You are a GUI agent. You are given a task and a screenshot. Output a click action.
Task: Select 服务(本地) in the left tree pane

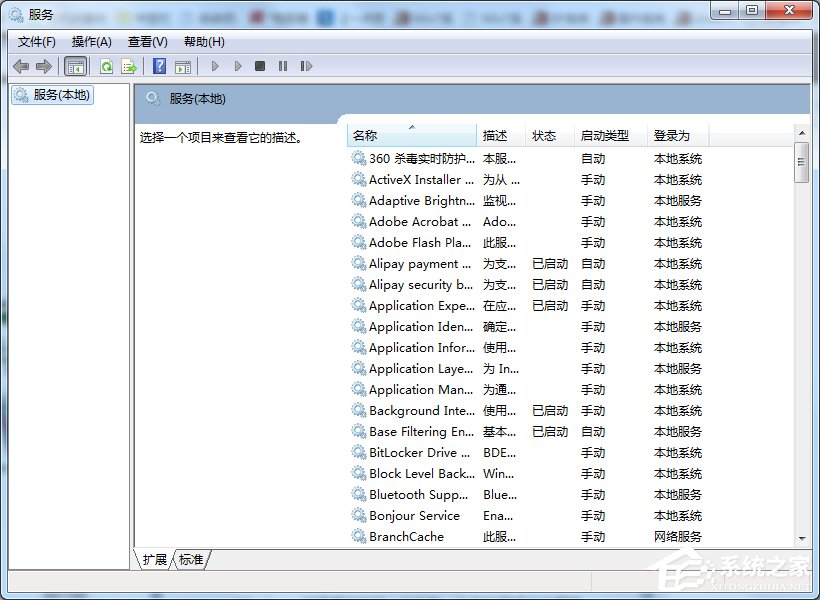tap(51, 95)
